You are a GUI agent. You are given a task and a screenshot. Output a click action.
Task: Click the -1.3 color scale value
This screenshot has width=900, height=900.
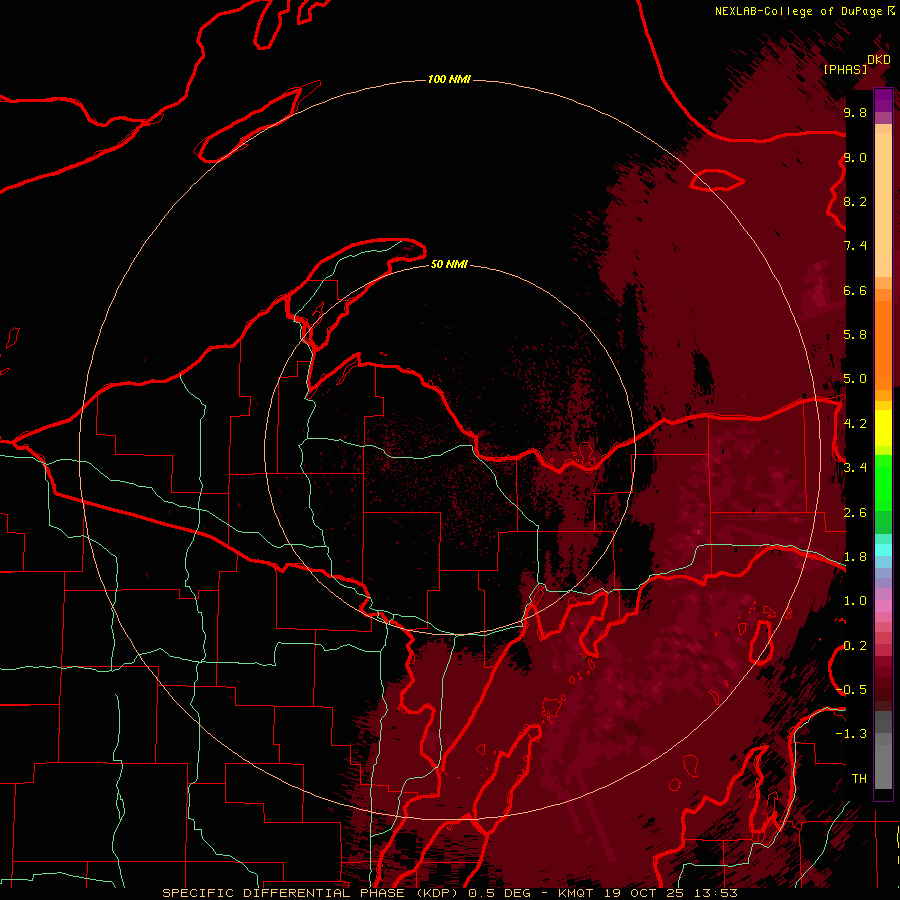click(x=851, y=734)
